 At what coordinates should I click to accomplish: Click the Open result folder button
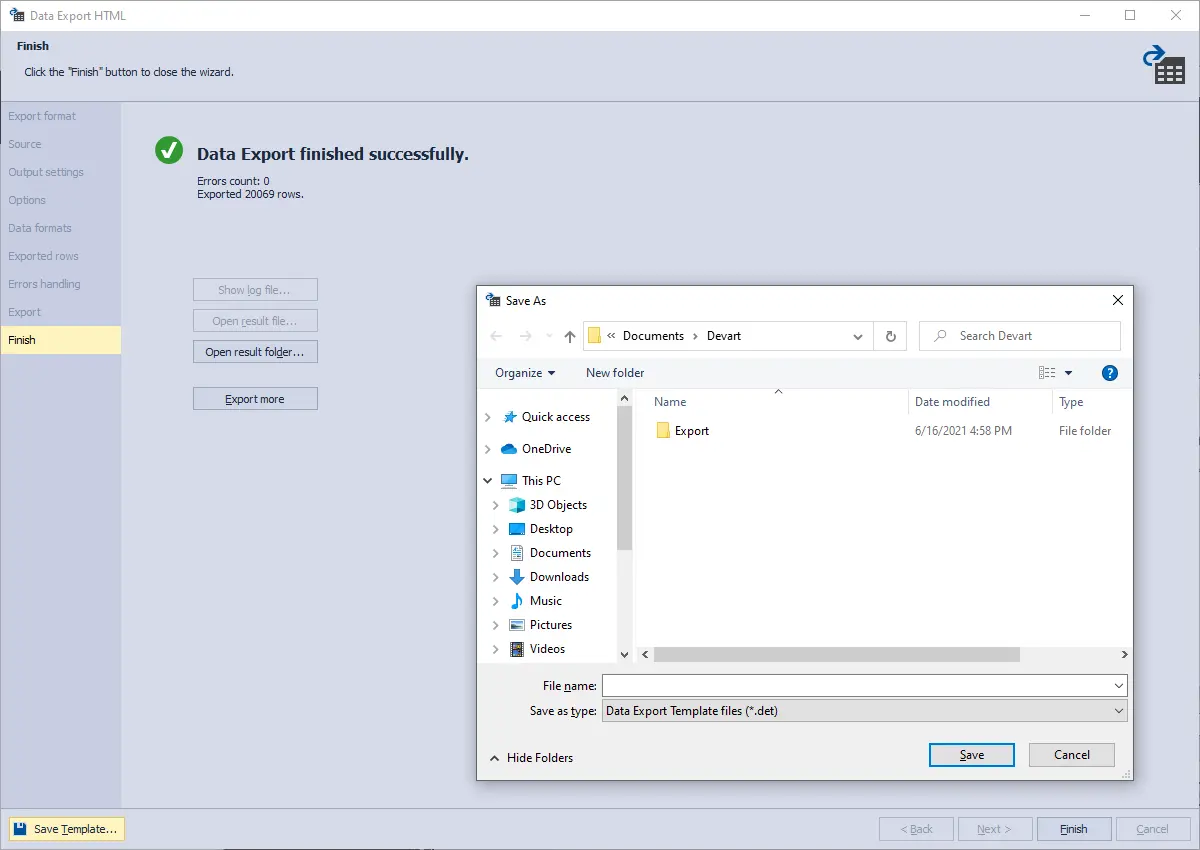255,351
